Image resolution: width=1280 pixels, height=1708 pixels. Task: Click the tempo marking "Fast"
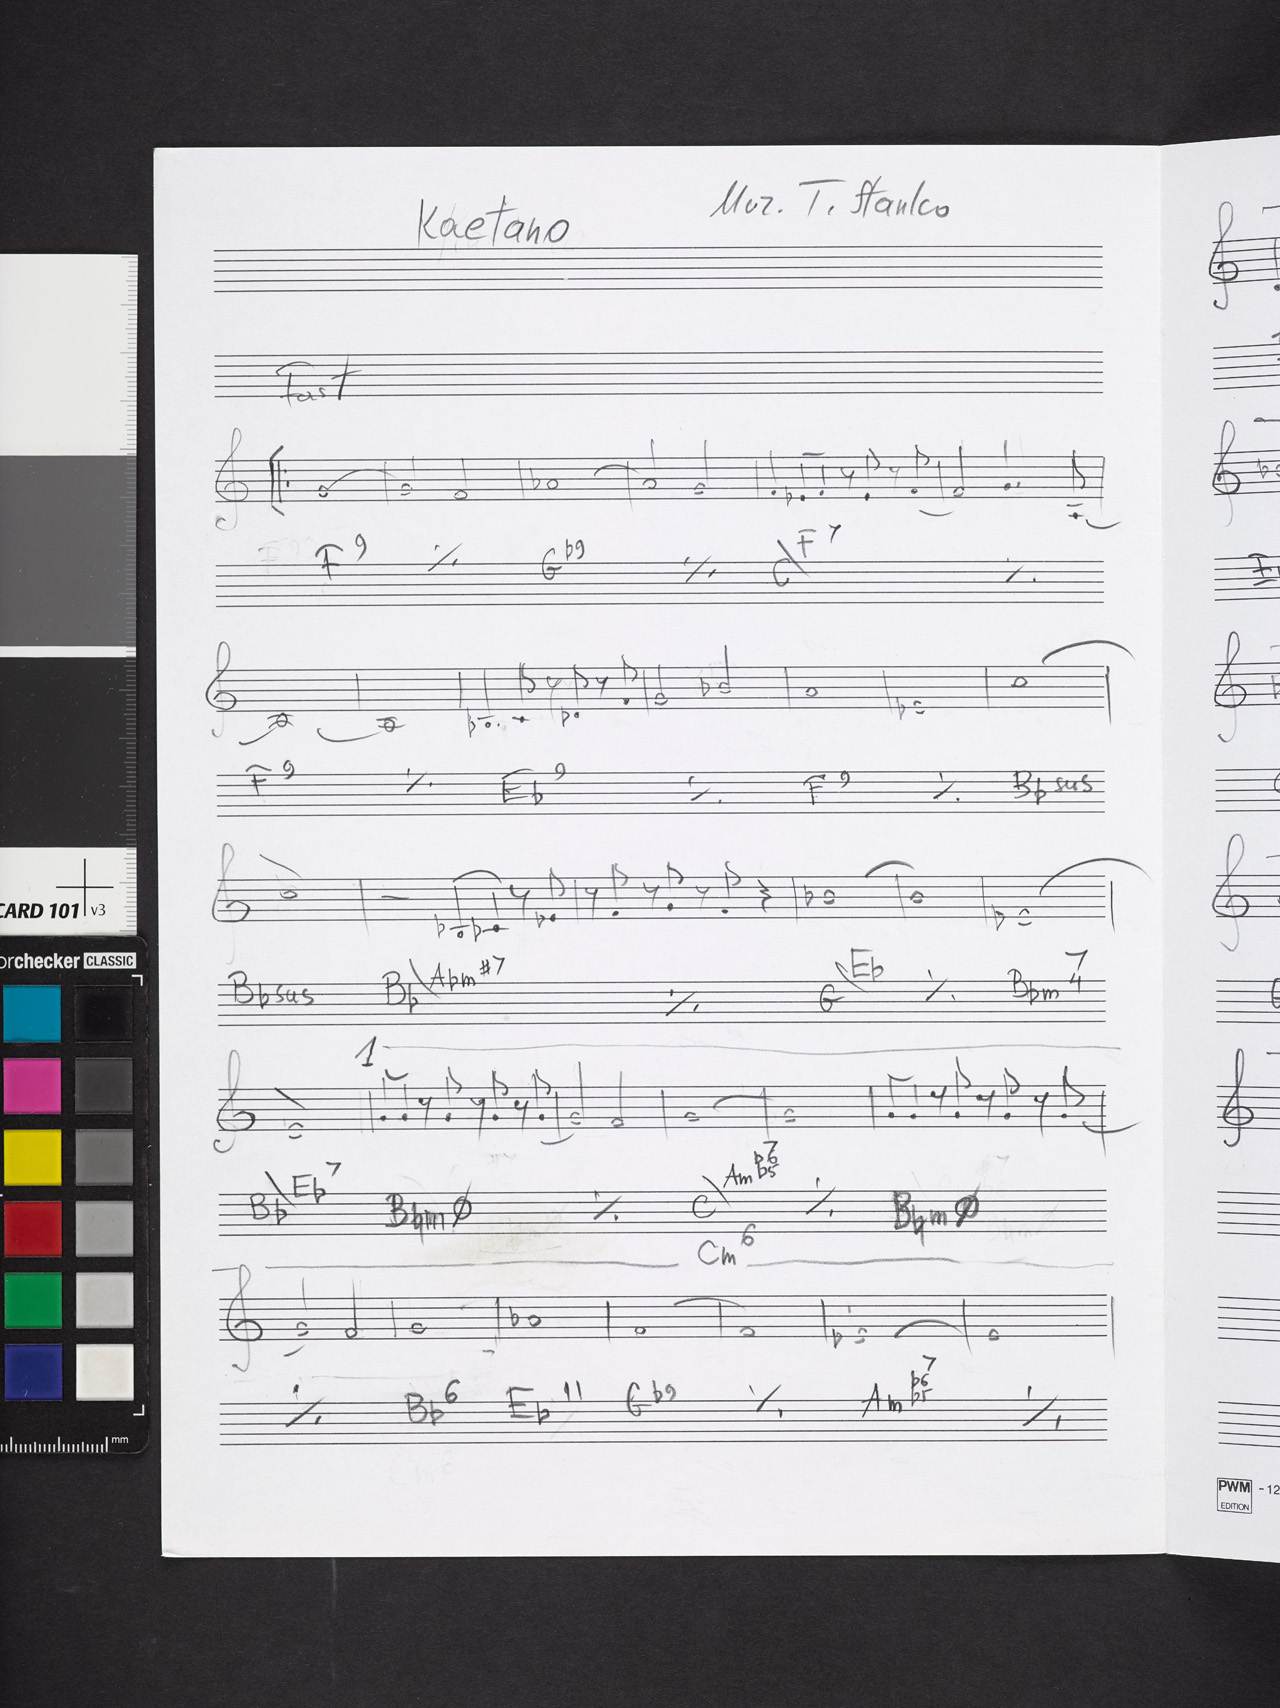[318, 383]
